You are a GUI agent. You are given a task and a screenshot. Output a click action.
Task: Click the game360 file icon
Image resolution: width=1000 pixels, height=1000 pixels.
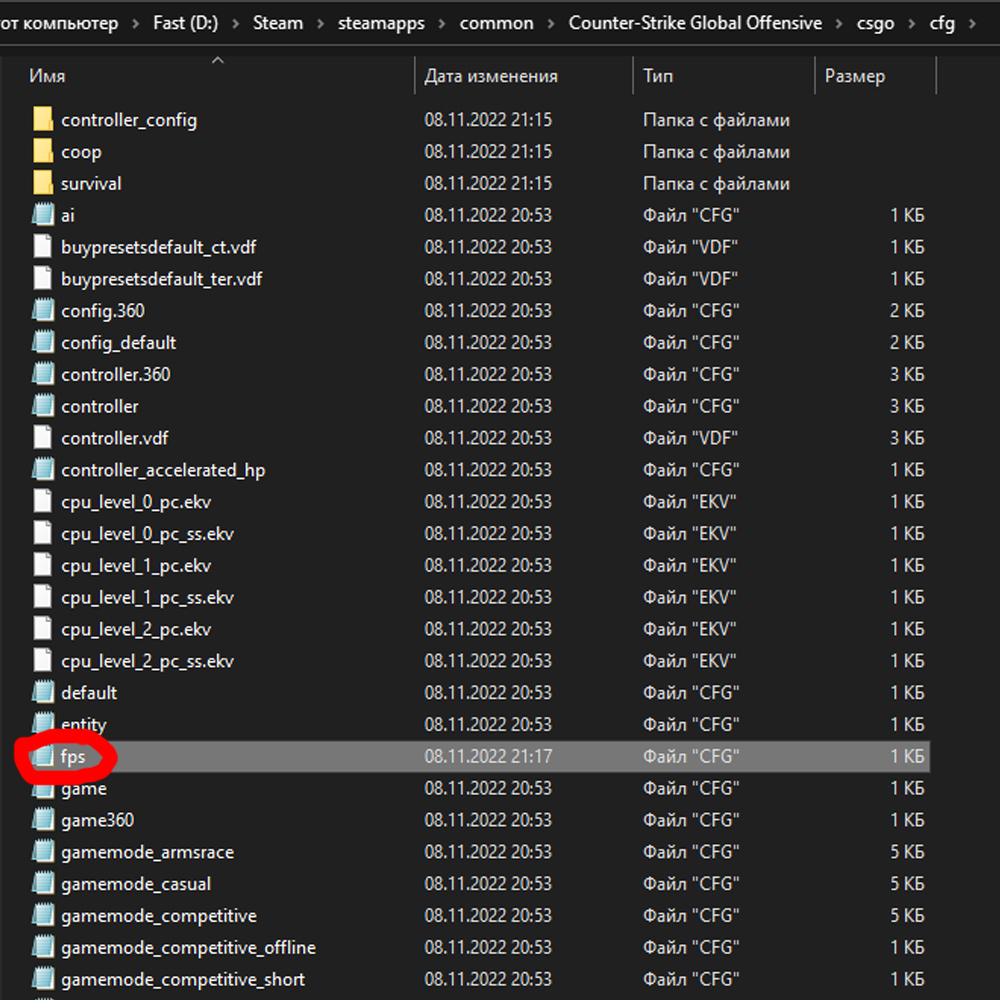point(43,820)
